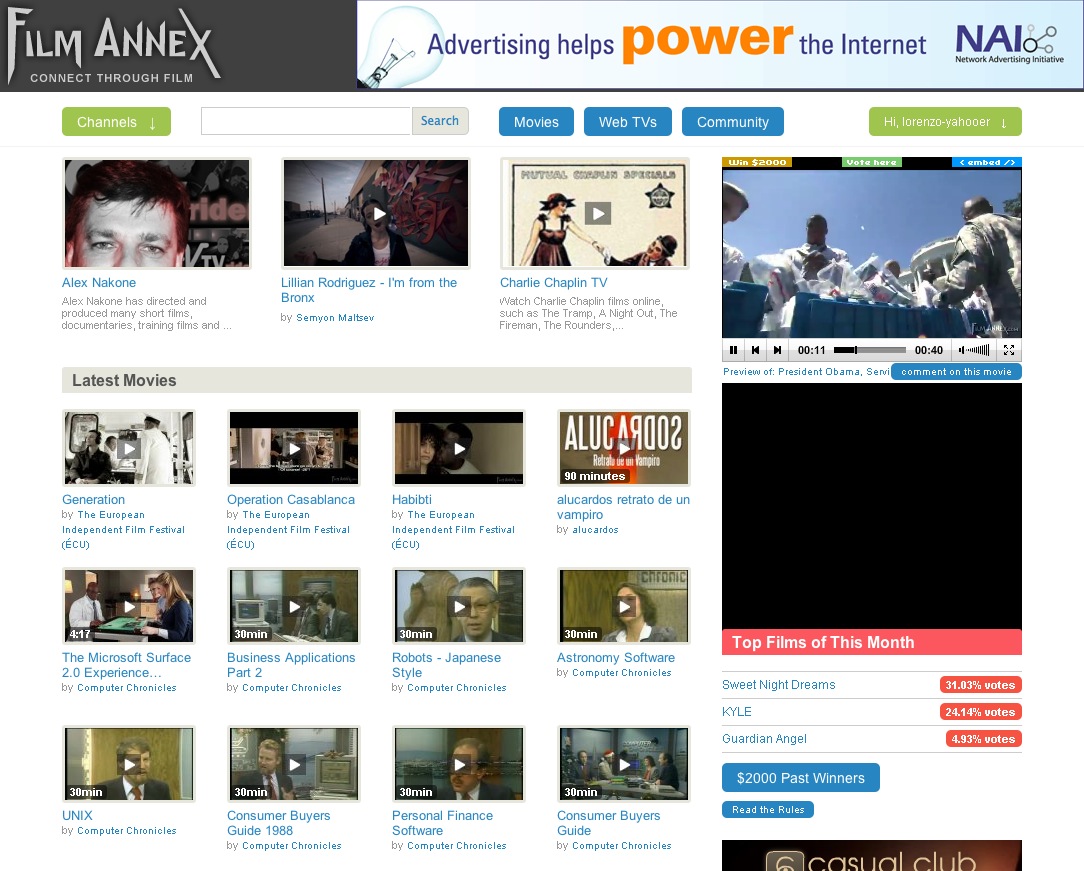
Task: Open Lillian Rodriguez - I'm from the Bronx title
Action: (x=369, y=290)
